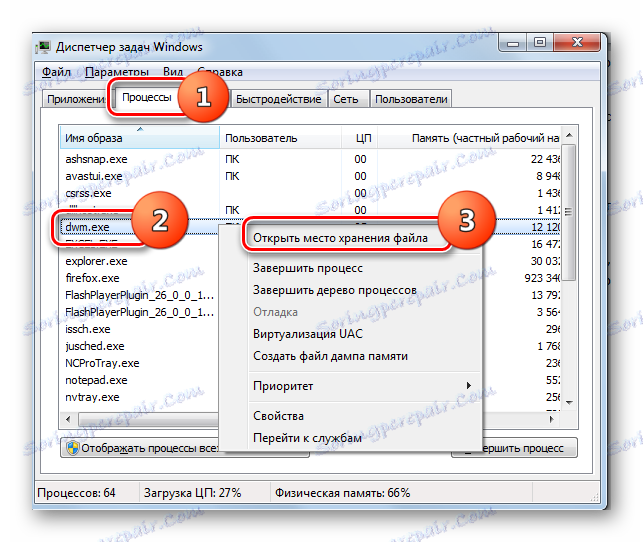Close the Task Manager window
The width and height of the screenshot is (643, 542).
point(577,42)
